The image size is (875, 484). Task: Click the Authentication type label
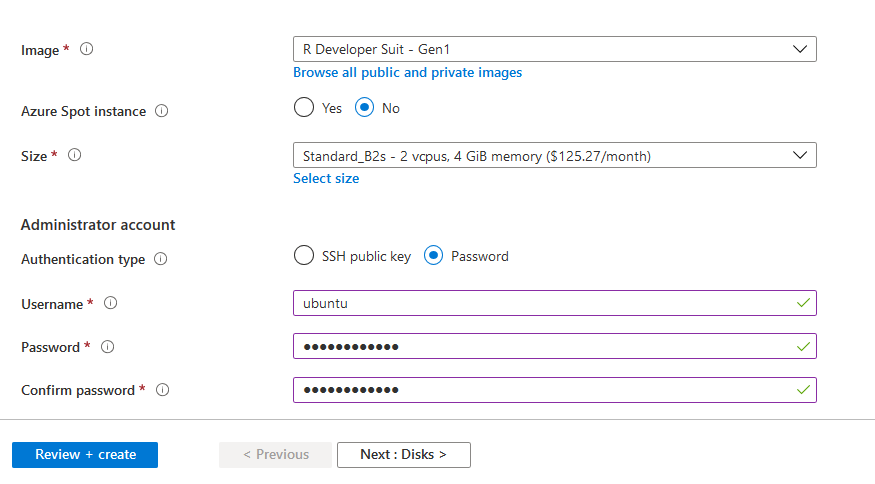[x=83, y=260]
